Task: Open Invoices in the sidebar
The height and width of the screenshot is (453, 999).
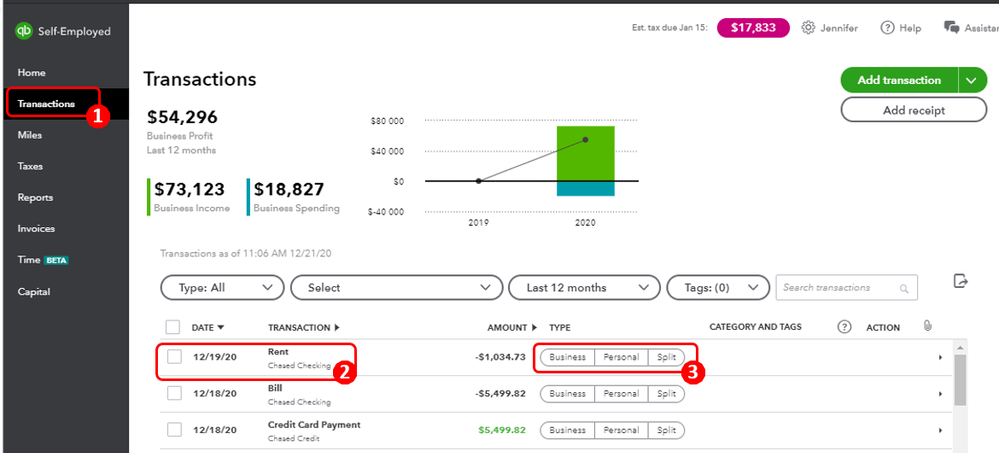Action: point(36,229)
